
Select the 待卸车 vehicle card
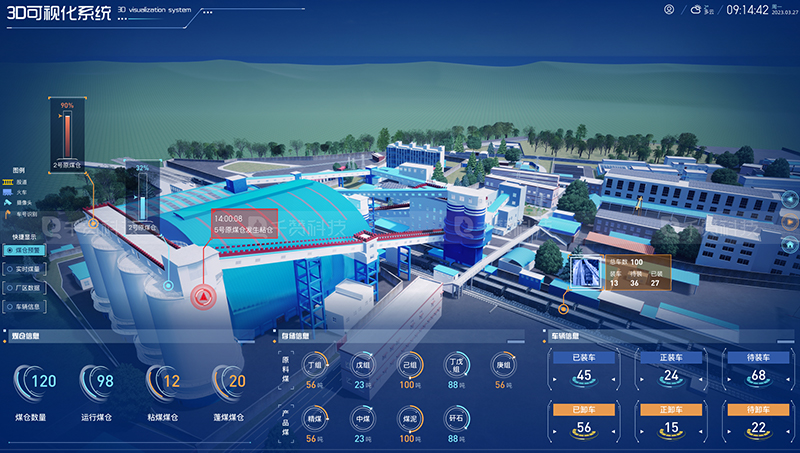pyautogui.click(x=757, y=421)
